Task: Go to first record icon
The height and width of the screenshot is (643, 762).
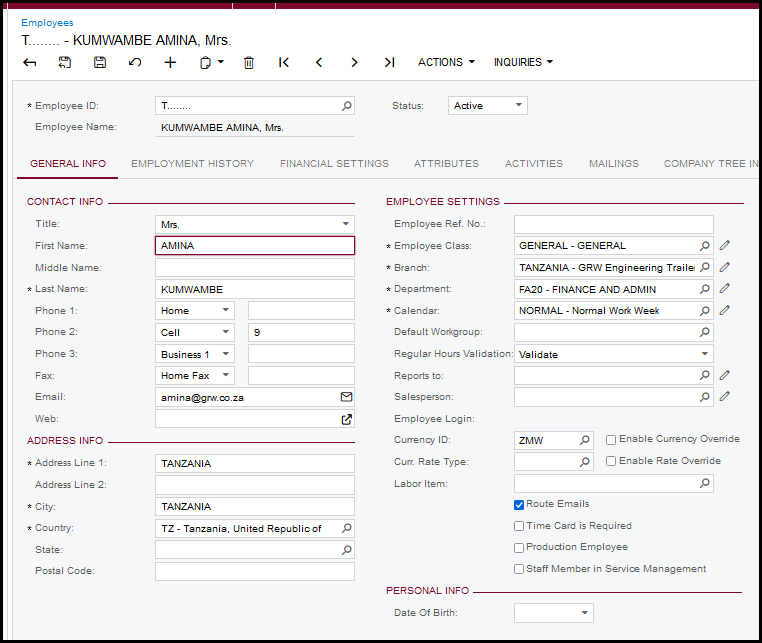Action: pos(284,62)
